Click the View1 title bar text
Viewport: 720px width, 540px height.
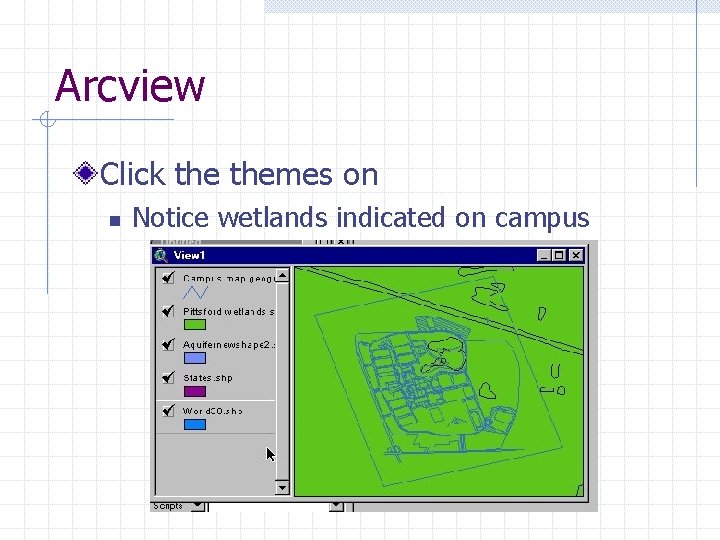pyautogui.click(x=189, y=255)
